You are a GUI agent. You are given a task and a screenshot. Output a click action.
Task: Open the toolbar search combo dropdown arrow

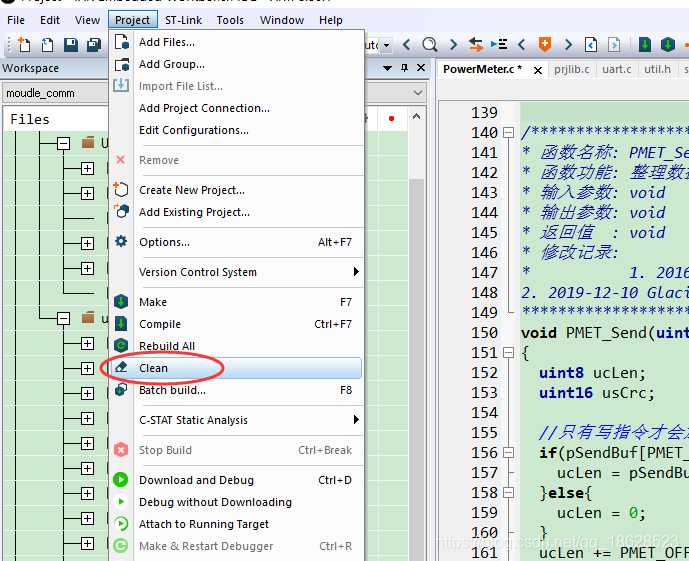[386, 45]
